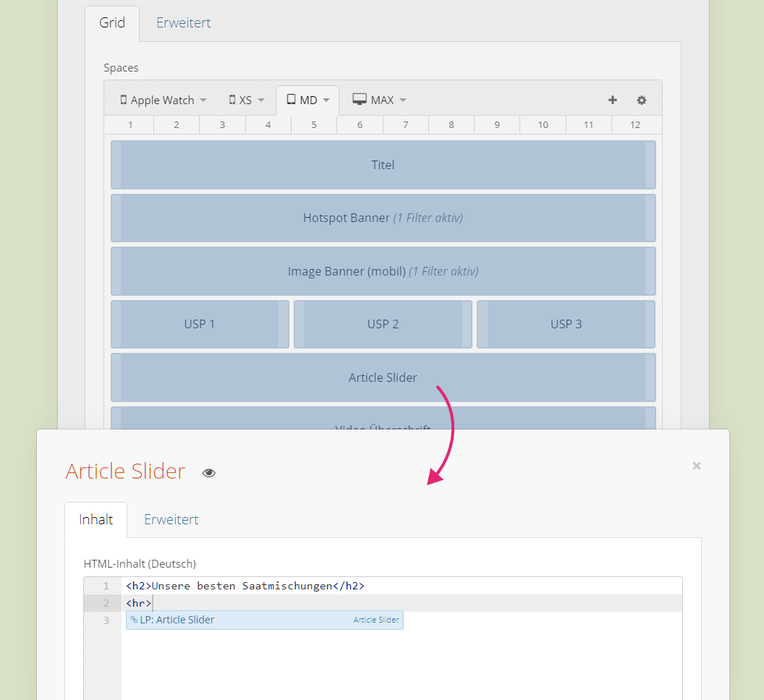Viewport: 764px width, 700px height.
Task: Click grid column number 12
Action: pos(635,125)
